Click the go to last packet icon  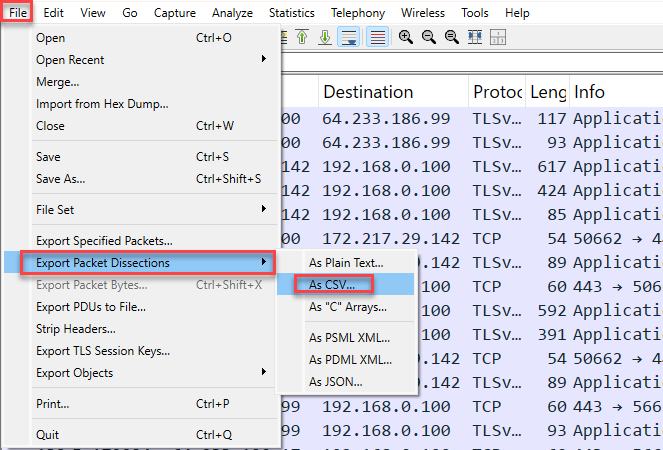coord(324,37)
